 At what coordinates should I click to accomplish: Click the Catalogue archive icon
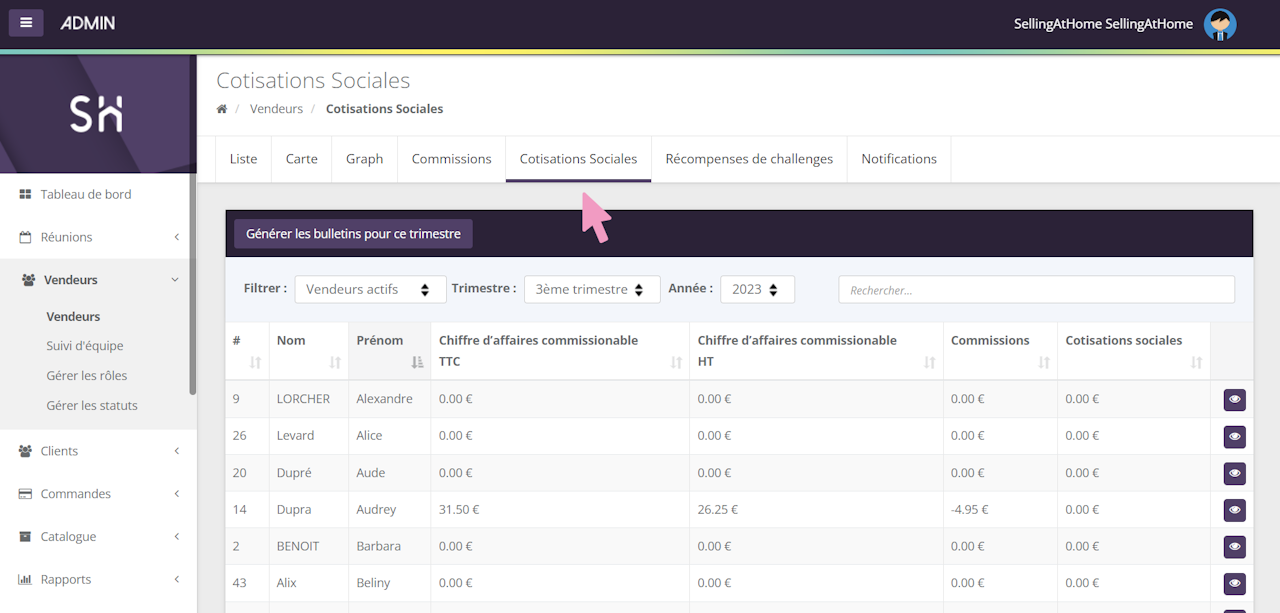(26, 537)
